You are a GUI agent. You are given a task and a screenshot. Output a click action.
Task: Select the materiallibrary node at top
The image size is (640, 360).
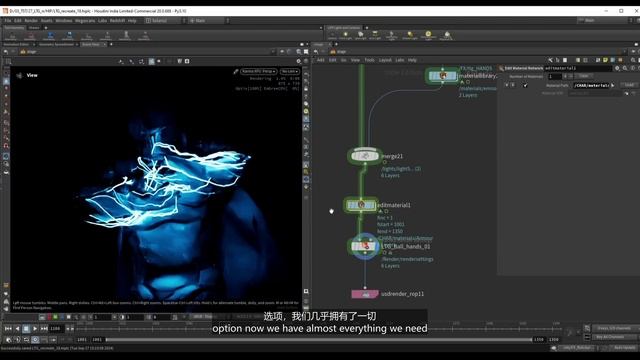point(443,76)
